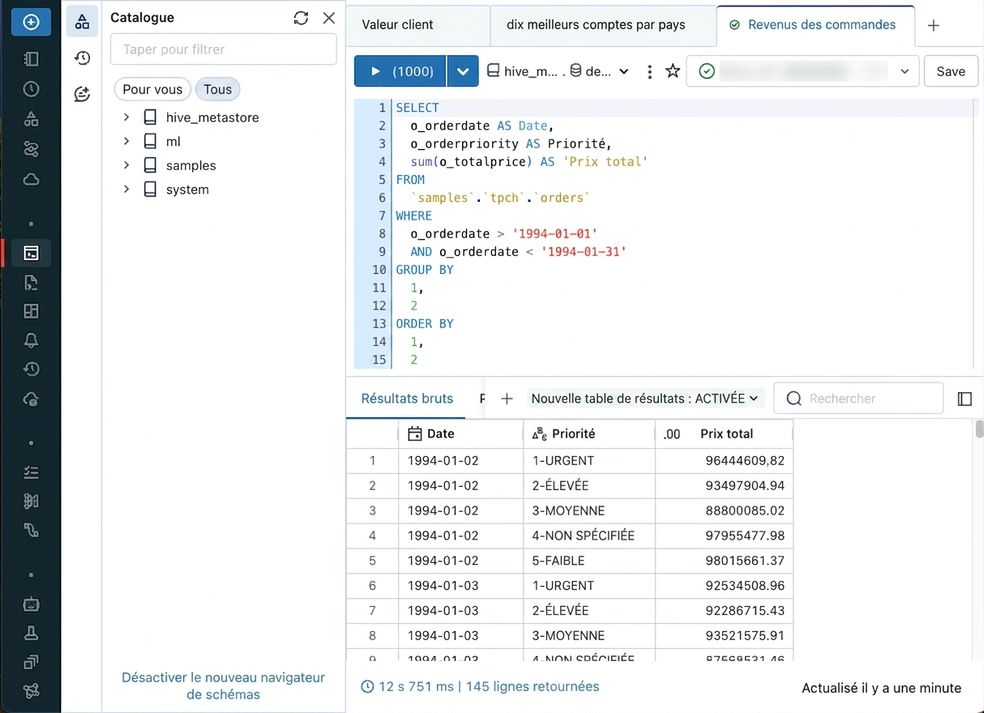Open Data Ingestion icon in sidebar
Screen dimensions: 984x713
[x=31, y=501]
